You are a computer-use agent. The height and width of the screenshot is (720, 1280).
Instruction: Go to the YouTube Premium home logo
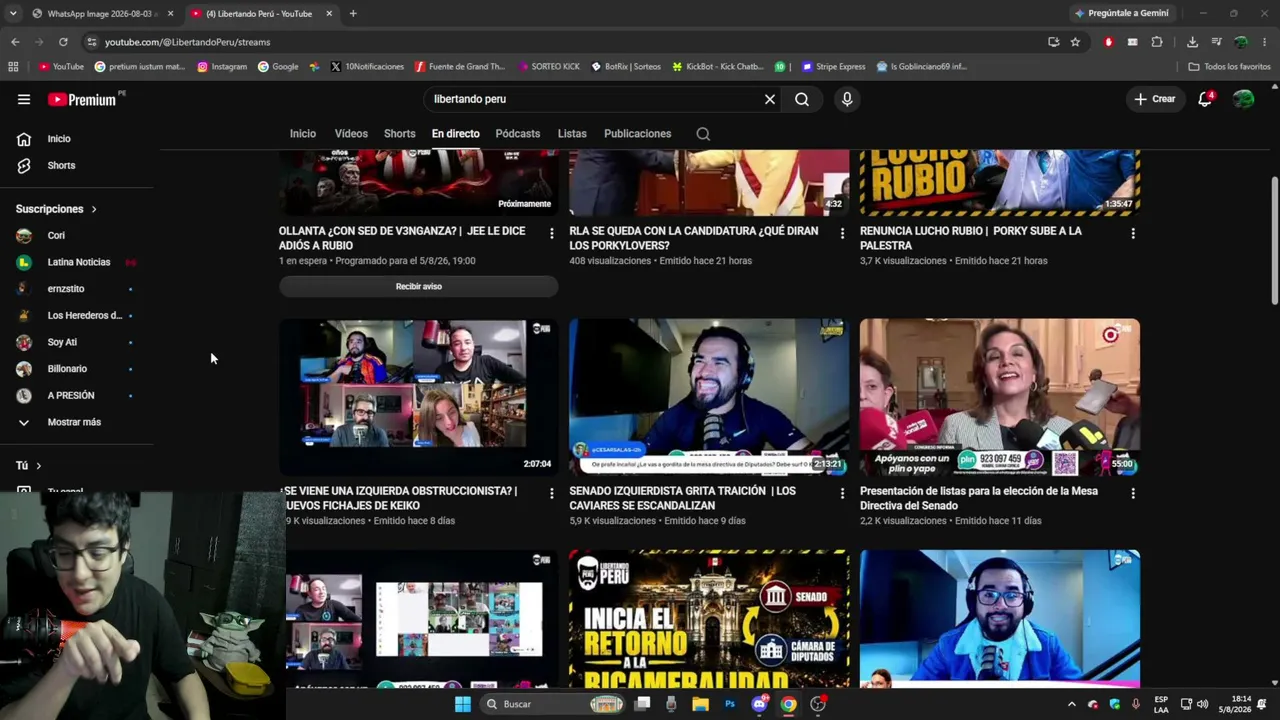82,99
